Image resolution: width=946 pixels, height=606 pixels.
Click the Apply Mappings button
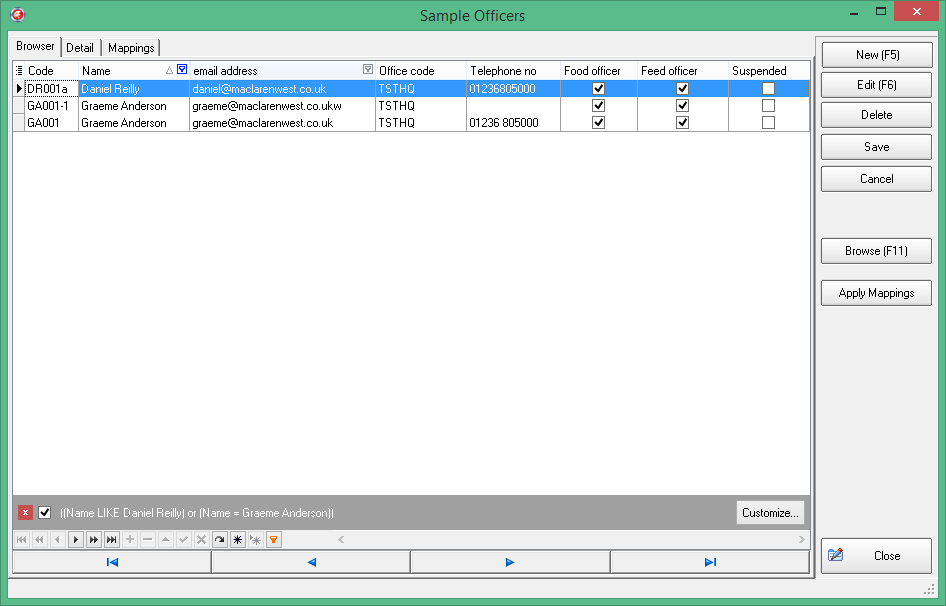click(877, 293)
